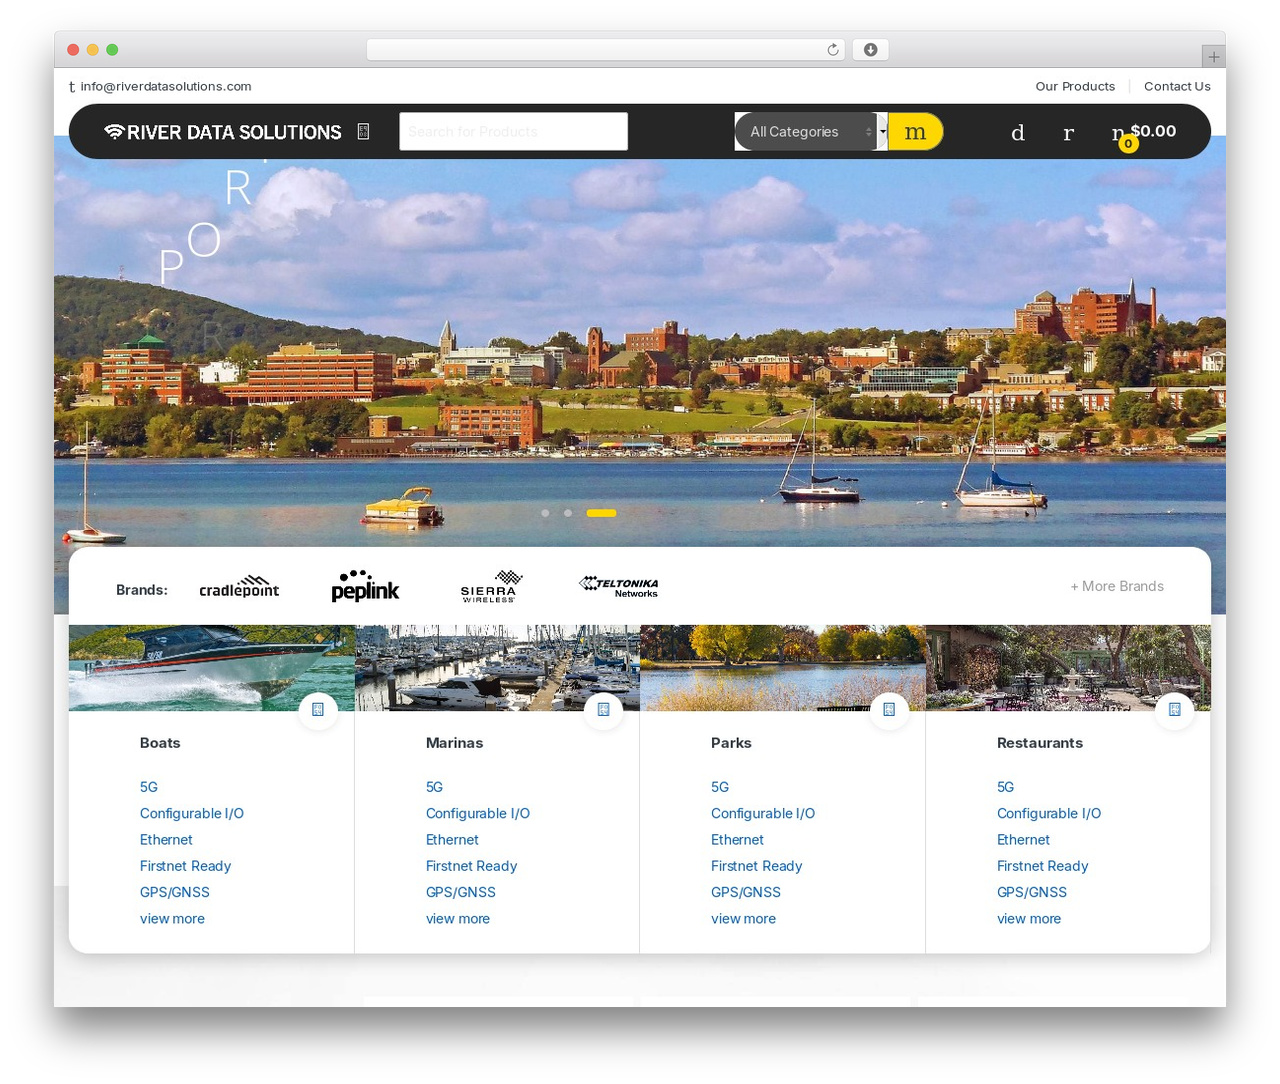The image size is (1280, 1084).
Task: Select the active yellow slider indicator
Action: click(601, 513)
